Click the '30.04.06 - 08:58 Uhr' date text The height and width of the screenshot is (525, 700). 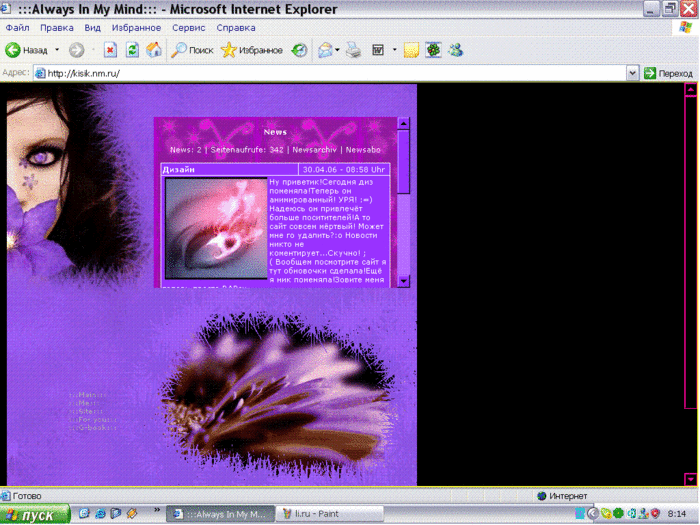tap(344, 170)
